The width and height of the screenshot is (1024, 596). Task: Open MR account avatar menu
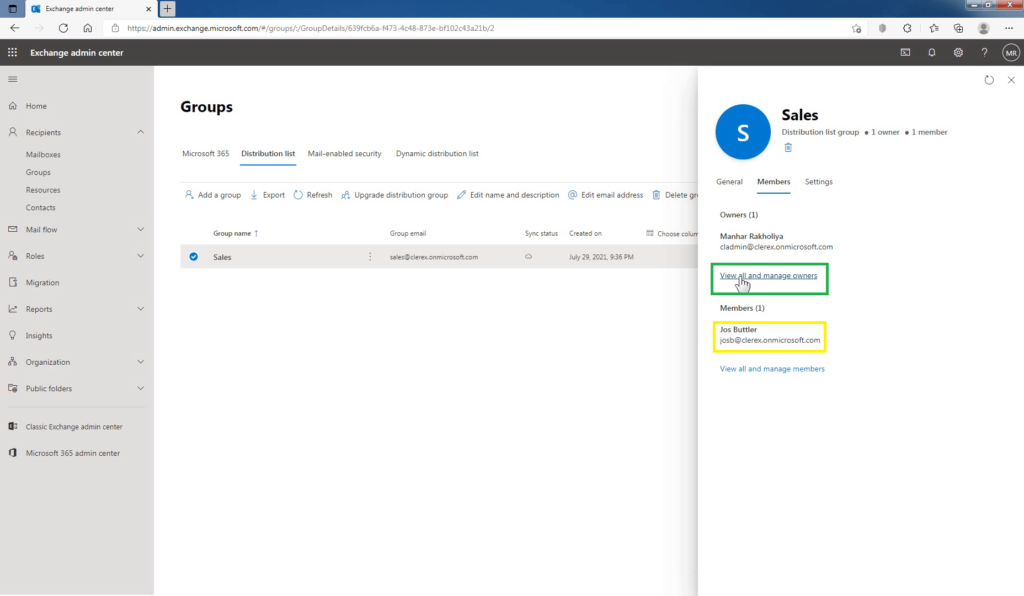click(1011, 53)
